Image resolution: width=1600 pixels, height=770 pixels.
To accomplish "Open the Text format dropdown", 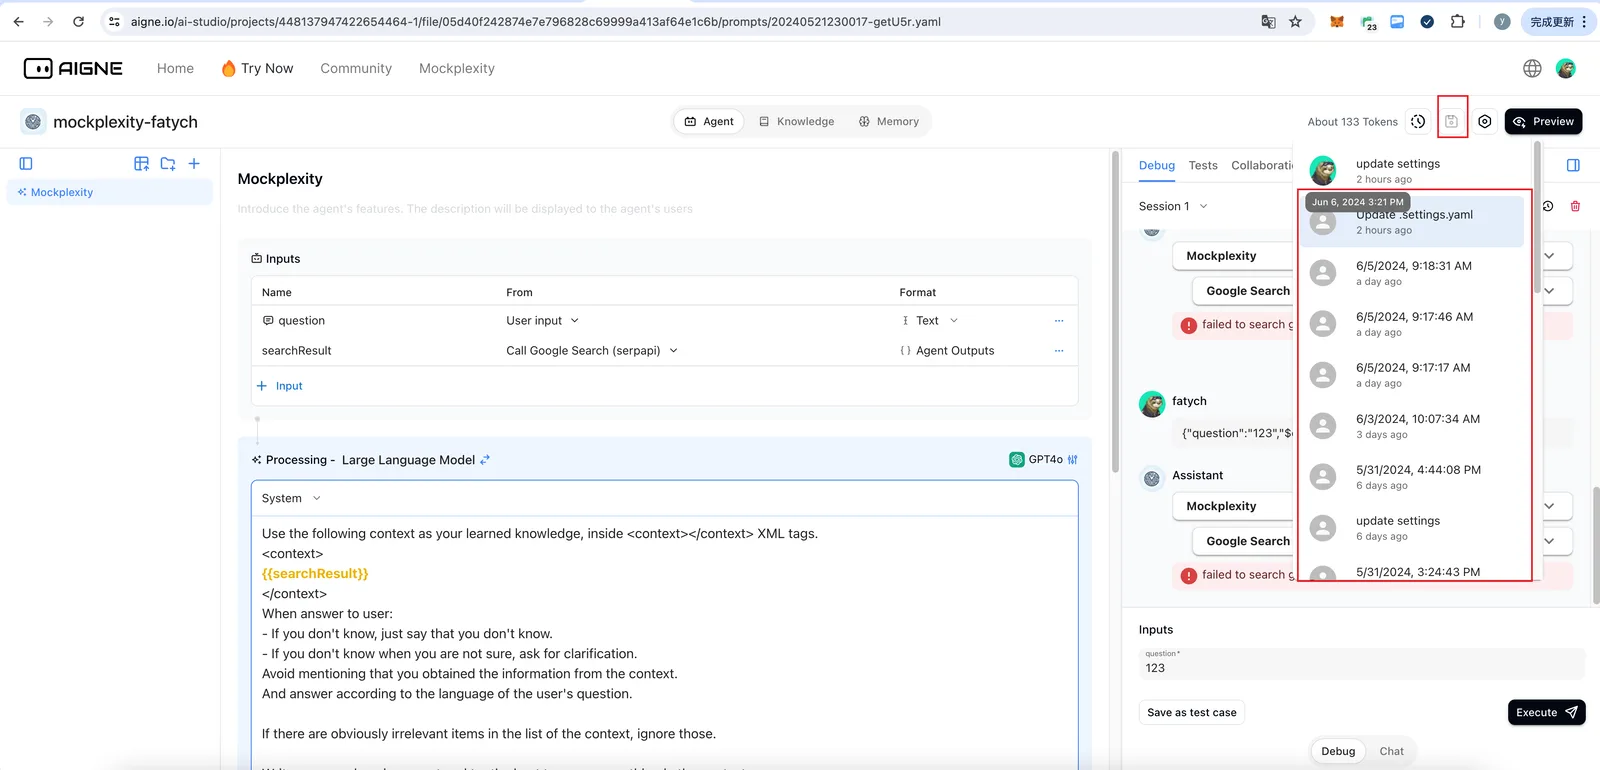I will point(930,320).
